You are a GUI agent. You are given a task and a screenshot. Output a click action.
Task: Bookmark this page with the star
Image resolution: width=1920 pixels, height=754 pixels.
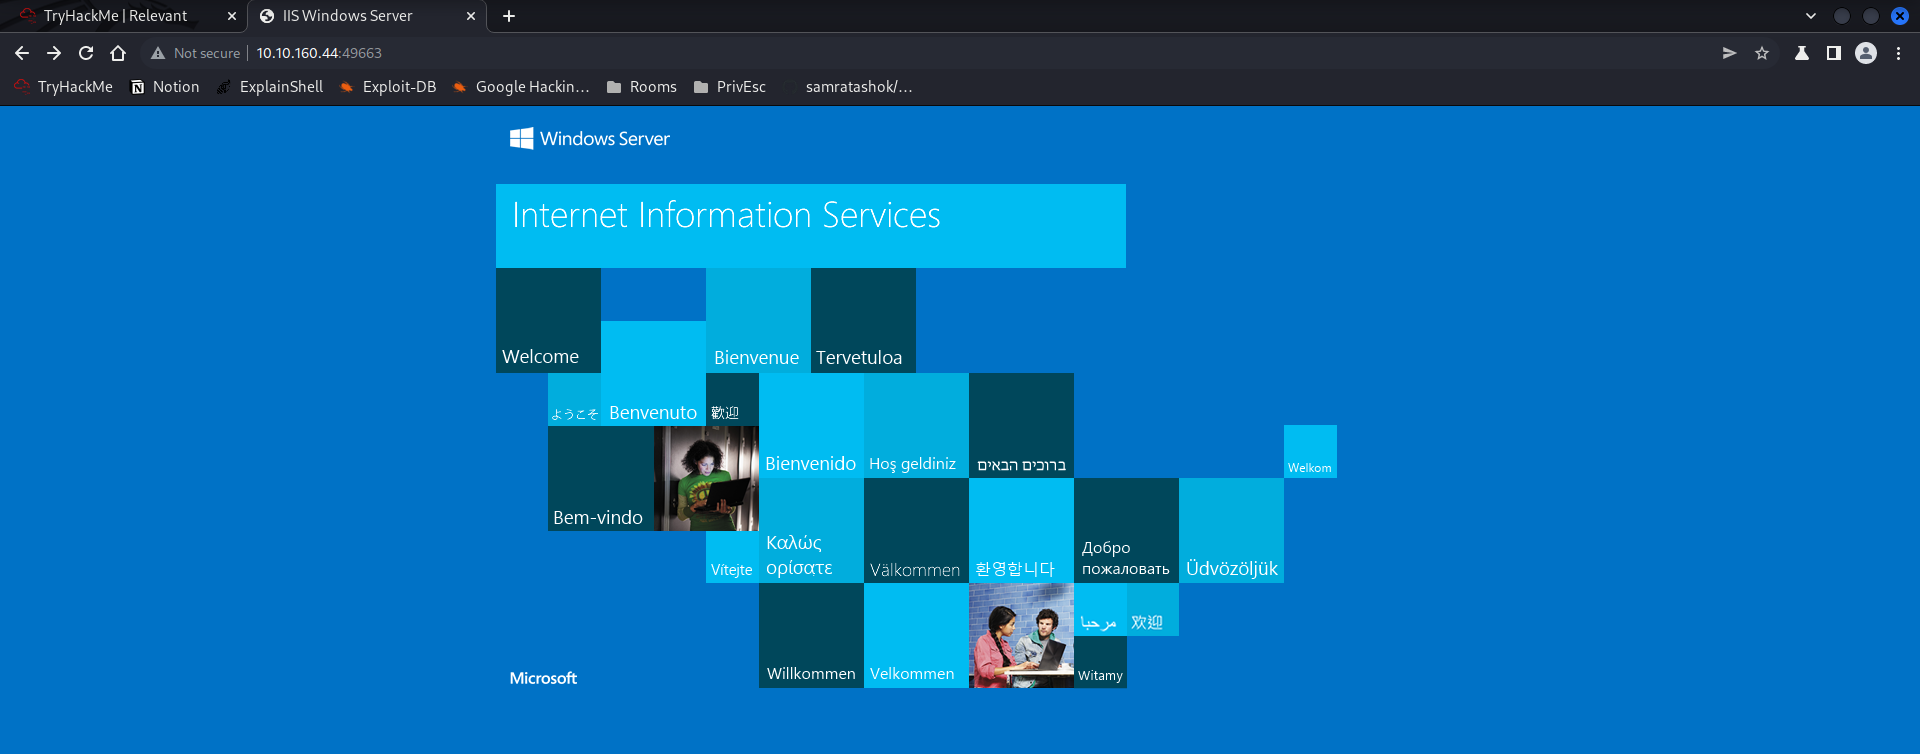[1762, 53]
